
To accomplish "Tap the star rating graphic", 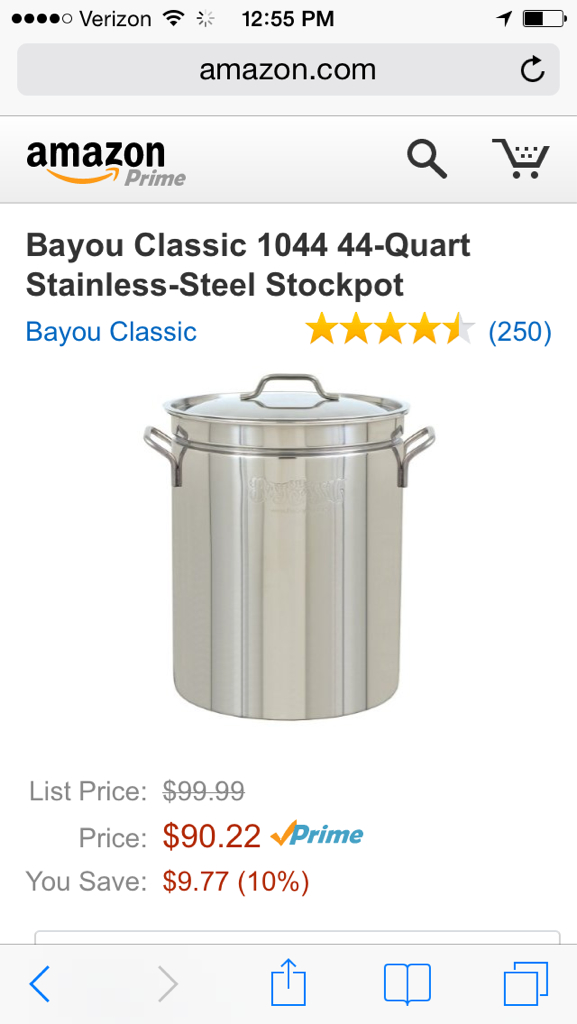I will 390,328.
